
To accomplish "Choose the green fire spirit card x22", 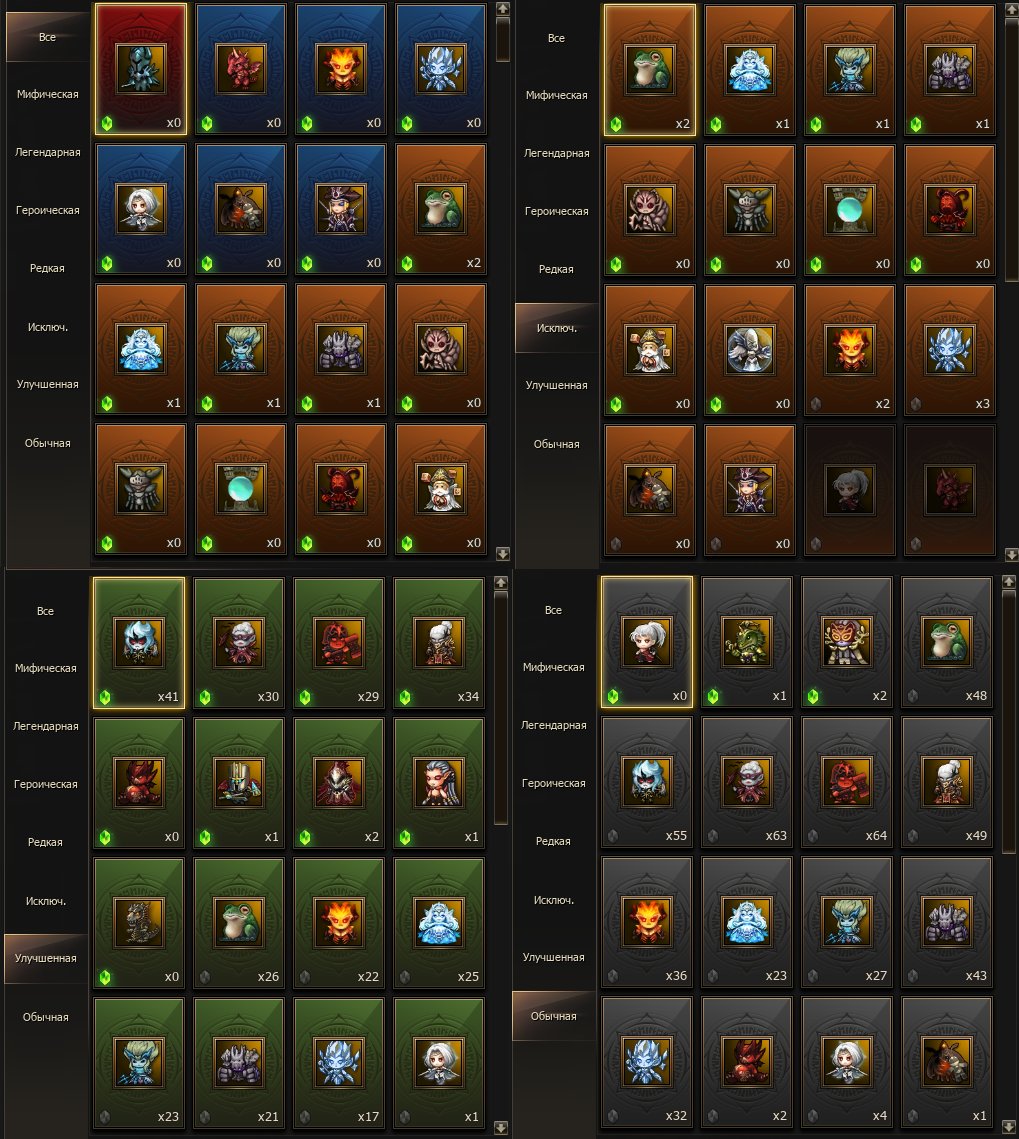I will tap(339, 923).
